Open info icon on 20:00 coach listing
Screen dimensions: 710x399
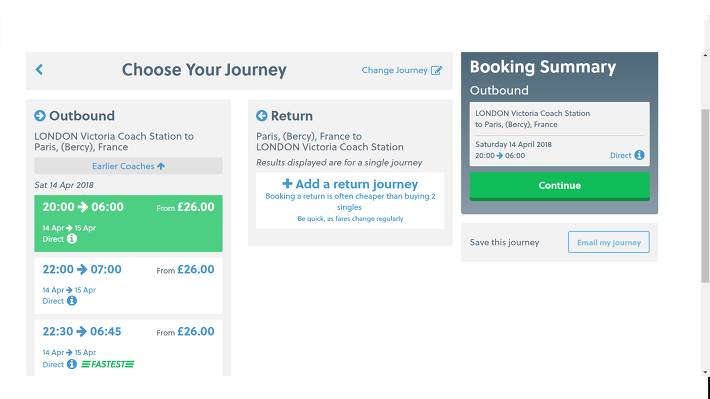(x=72, y=239)
